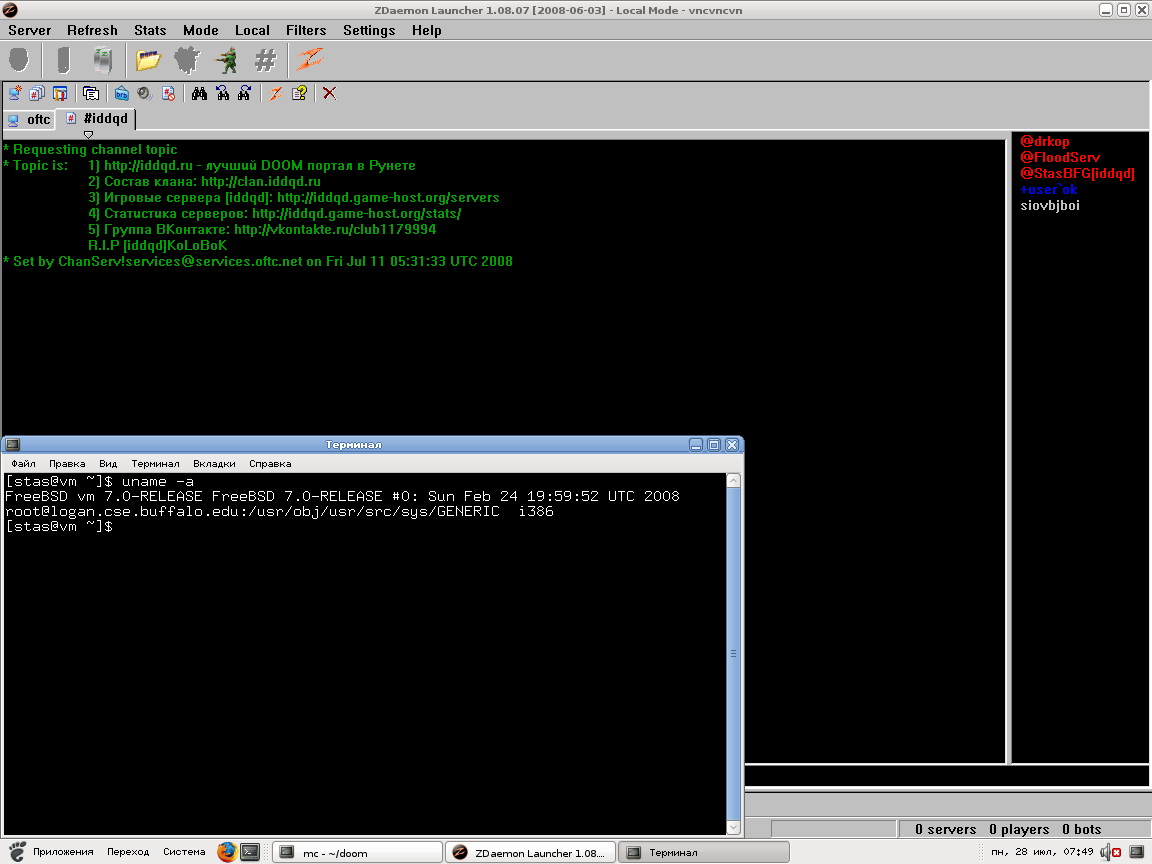Click the large hash IRC icon
1152x864 pixels.
[x=265, y=61]
